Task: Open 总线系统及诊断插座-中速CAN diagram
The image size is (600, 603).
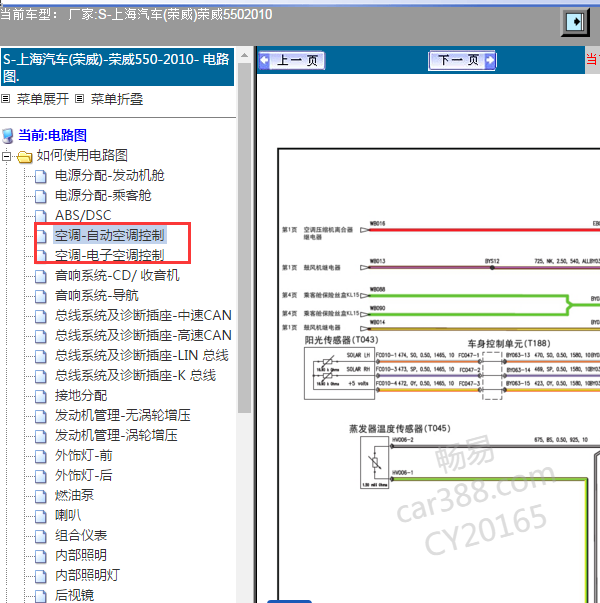Action: click(x=143, y=315)
